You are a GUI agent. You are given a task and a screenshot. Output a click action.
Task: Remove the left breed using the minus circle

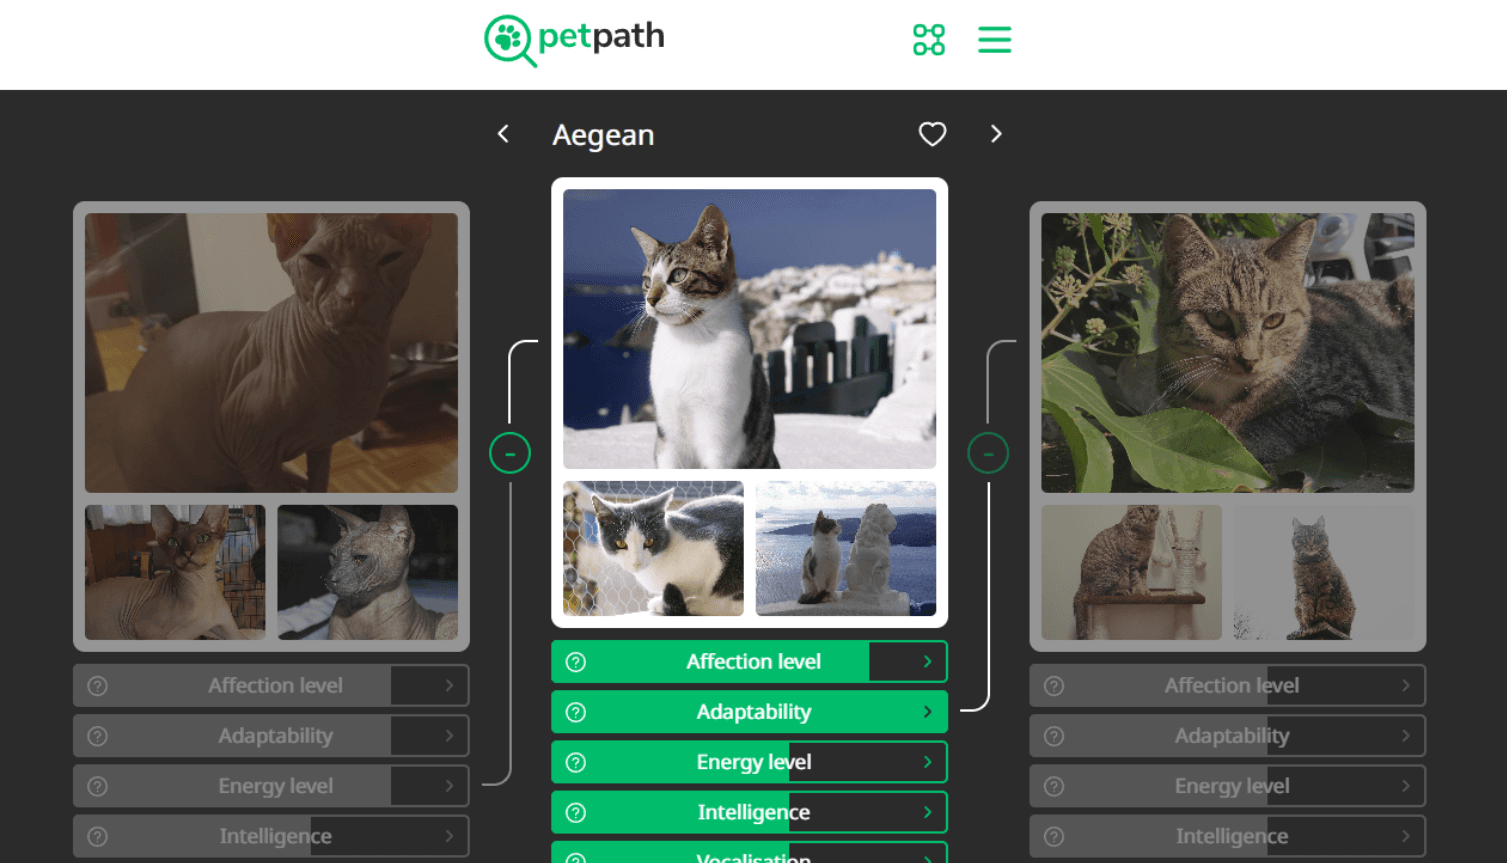click(x=510, y=452)
